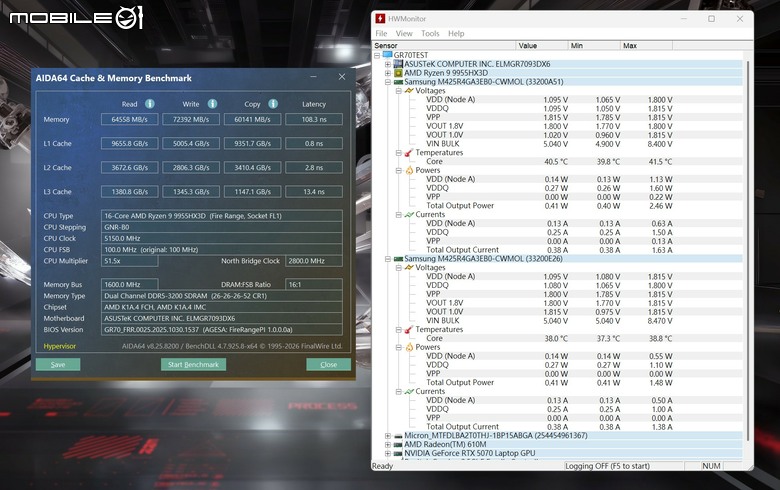Click the Micron SSD drive icon
Screen dimensions: 780x490
pyautogui.click(x=398, y=436)
